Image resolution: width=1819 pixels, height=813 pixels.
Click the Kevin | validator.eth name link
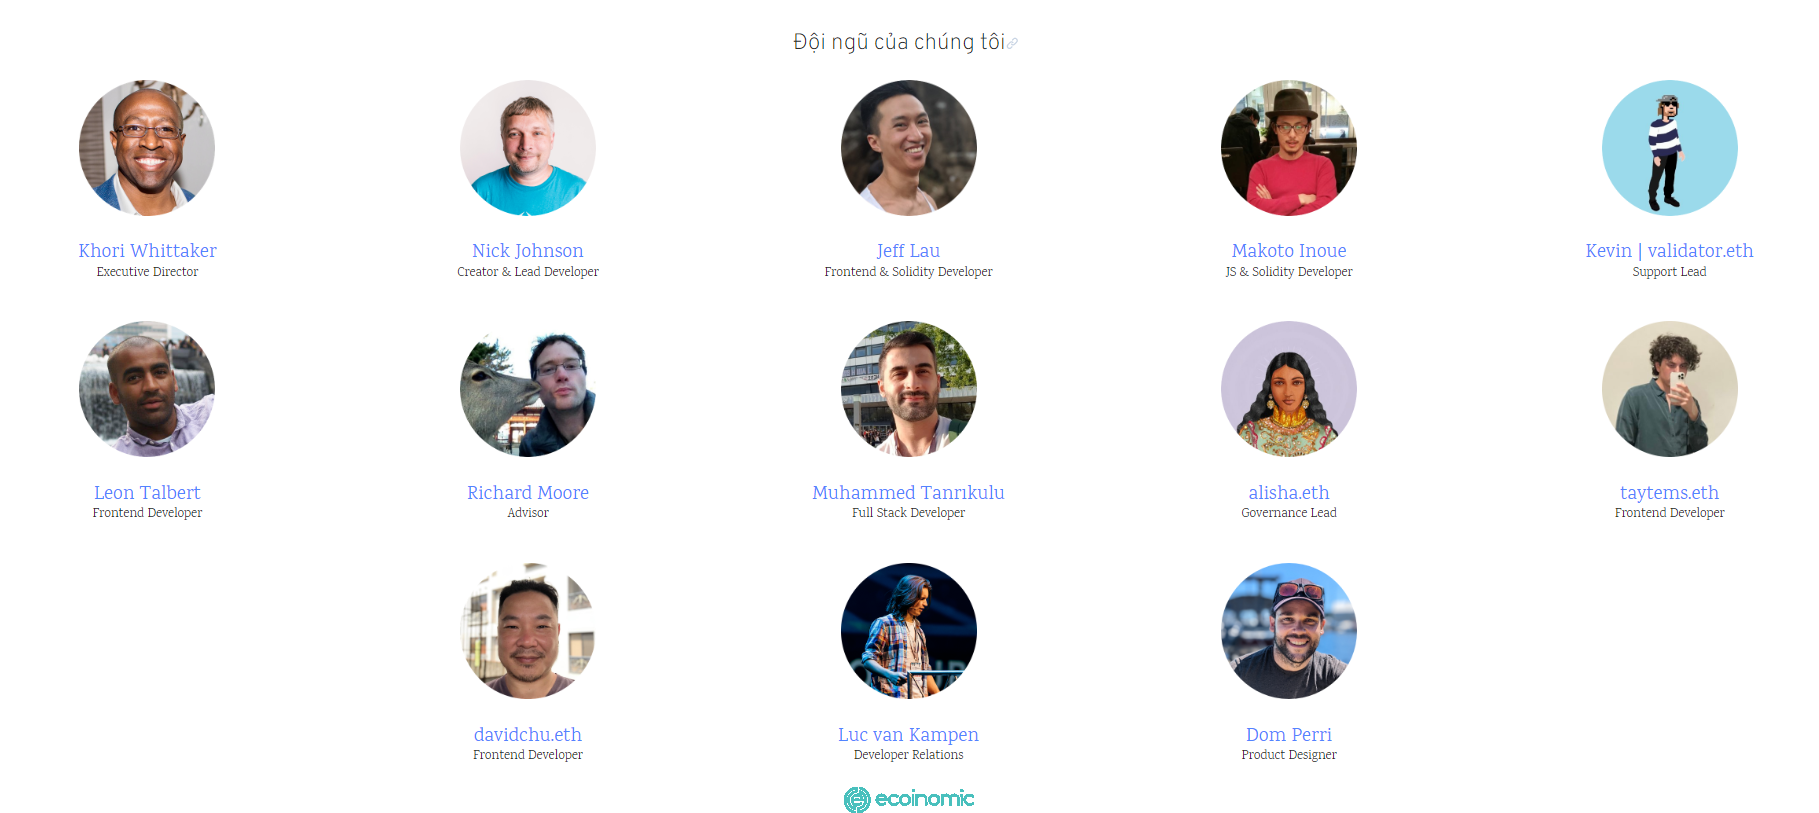pos(1669,251)
